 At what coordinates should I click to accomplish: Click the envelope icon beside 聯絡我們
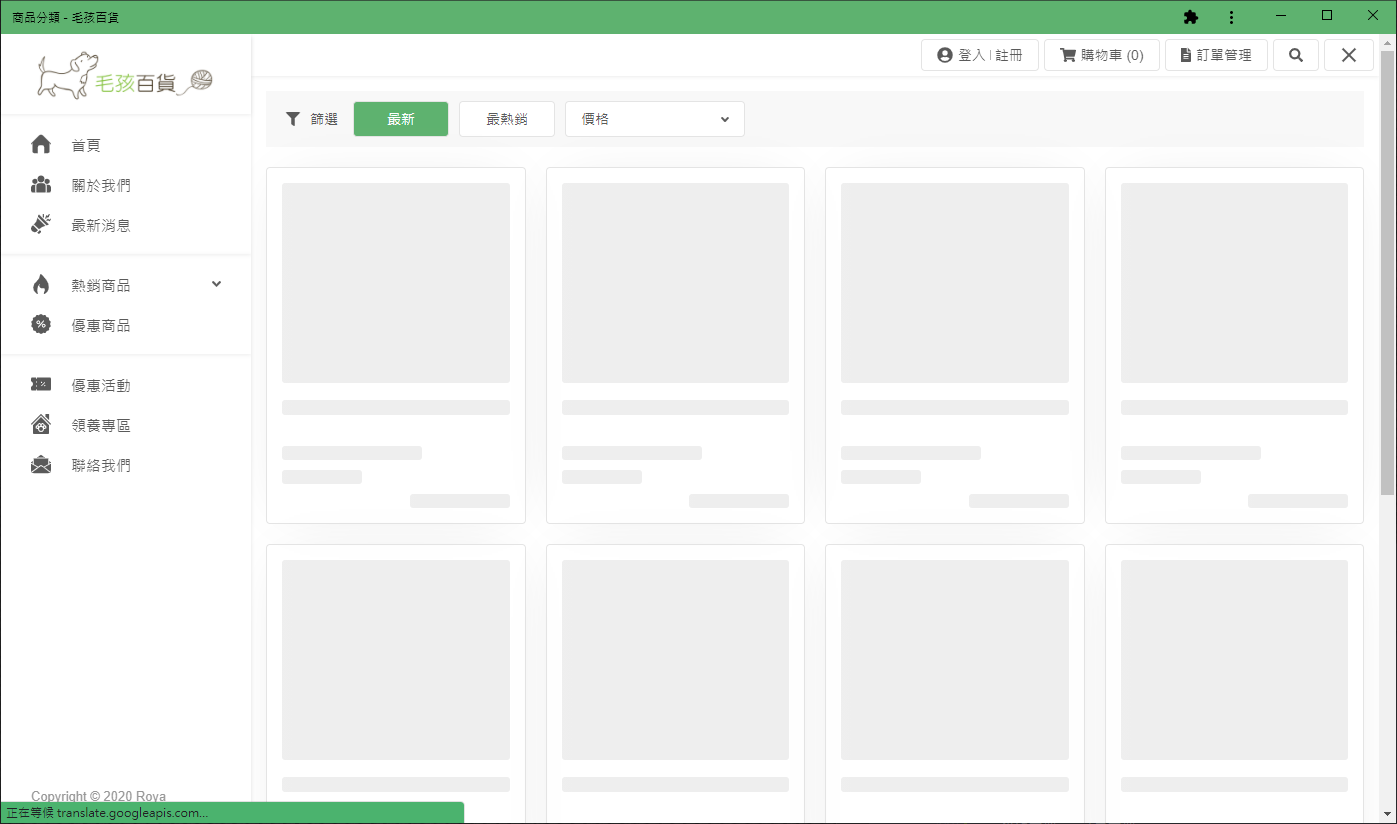[x=41, y=465]
